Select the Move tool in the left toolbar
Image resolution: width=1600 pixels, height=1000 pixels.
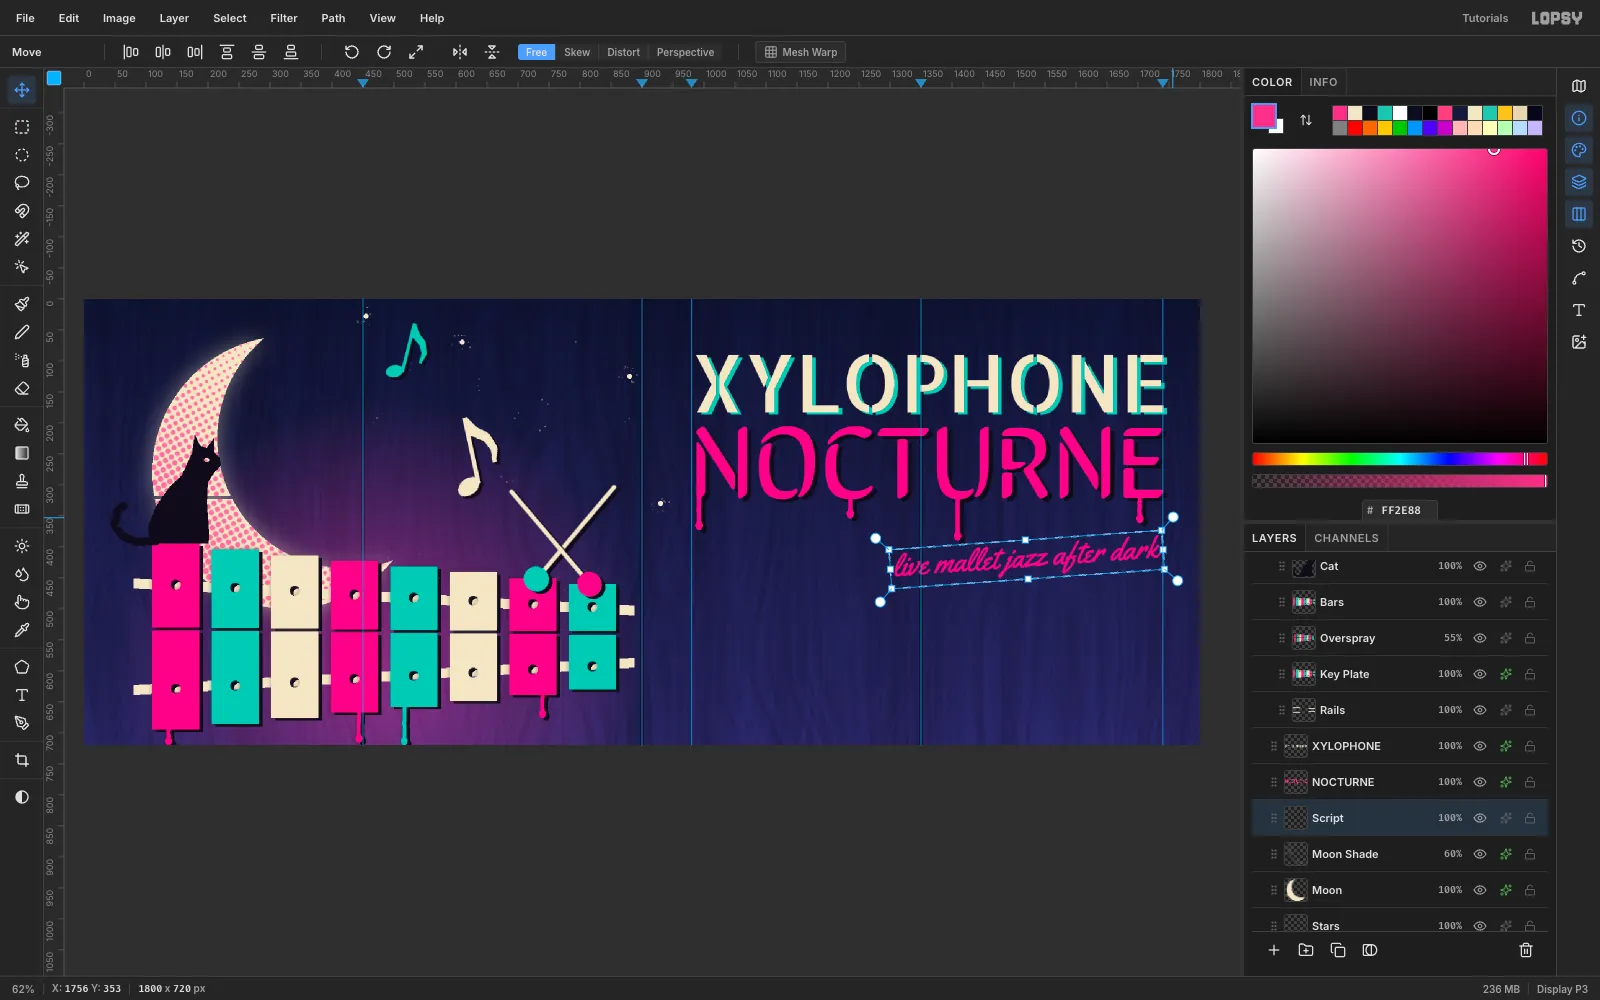(x=22, y=90)
